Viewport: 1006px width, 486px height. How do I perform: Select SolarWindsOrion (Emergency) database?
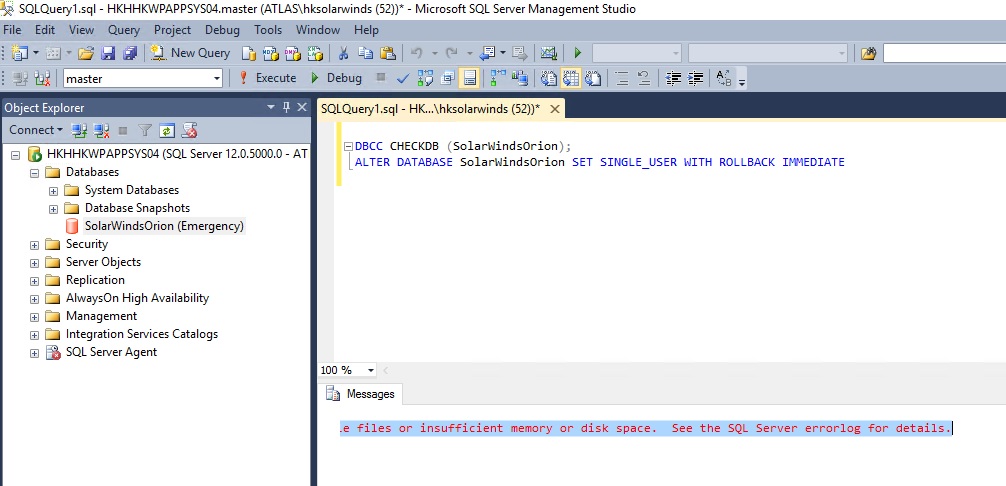coord(164,226)
